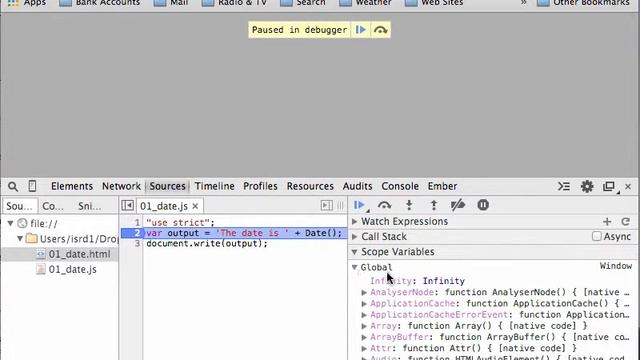Refresh watch expressions
Image resolution: width=640 pixels, height=360 pixels.
pyautogui.click(x=625, y=222)
